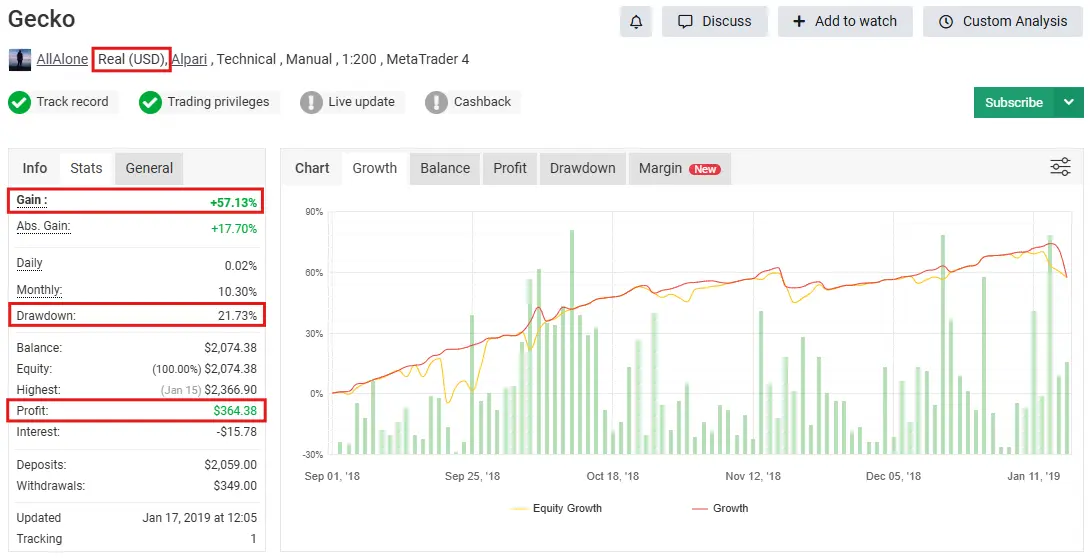
Task: Open chart settings sliders icon
Action: point(1060,167)
